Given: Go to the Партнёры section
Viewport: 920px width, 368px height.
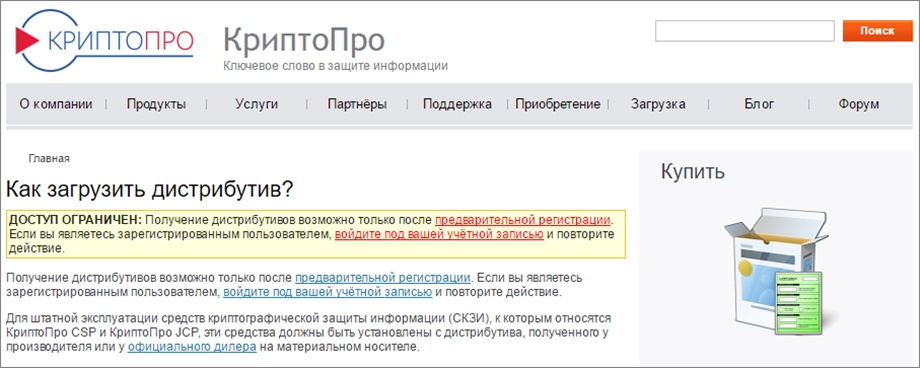Looking at the screenshot, I should pyautogui.click(x=357, y=104).
